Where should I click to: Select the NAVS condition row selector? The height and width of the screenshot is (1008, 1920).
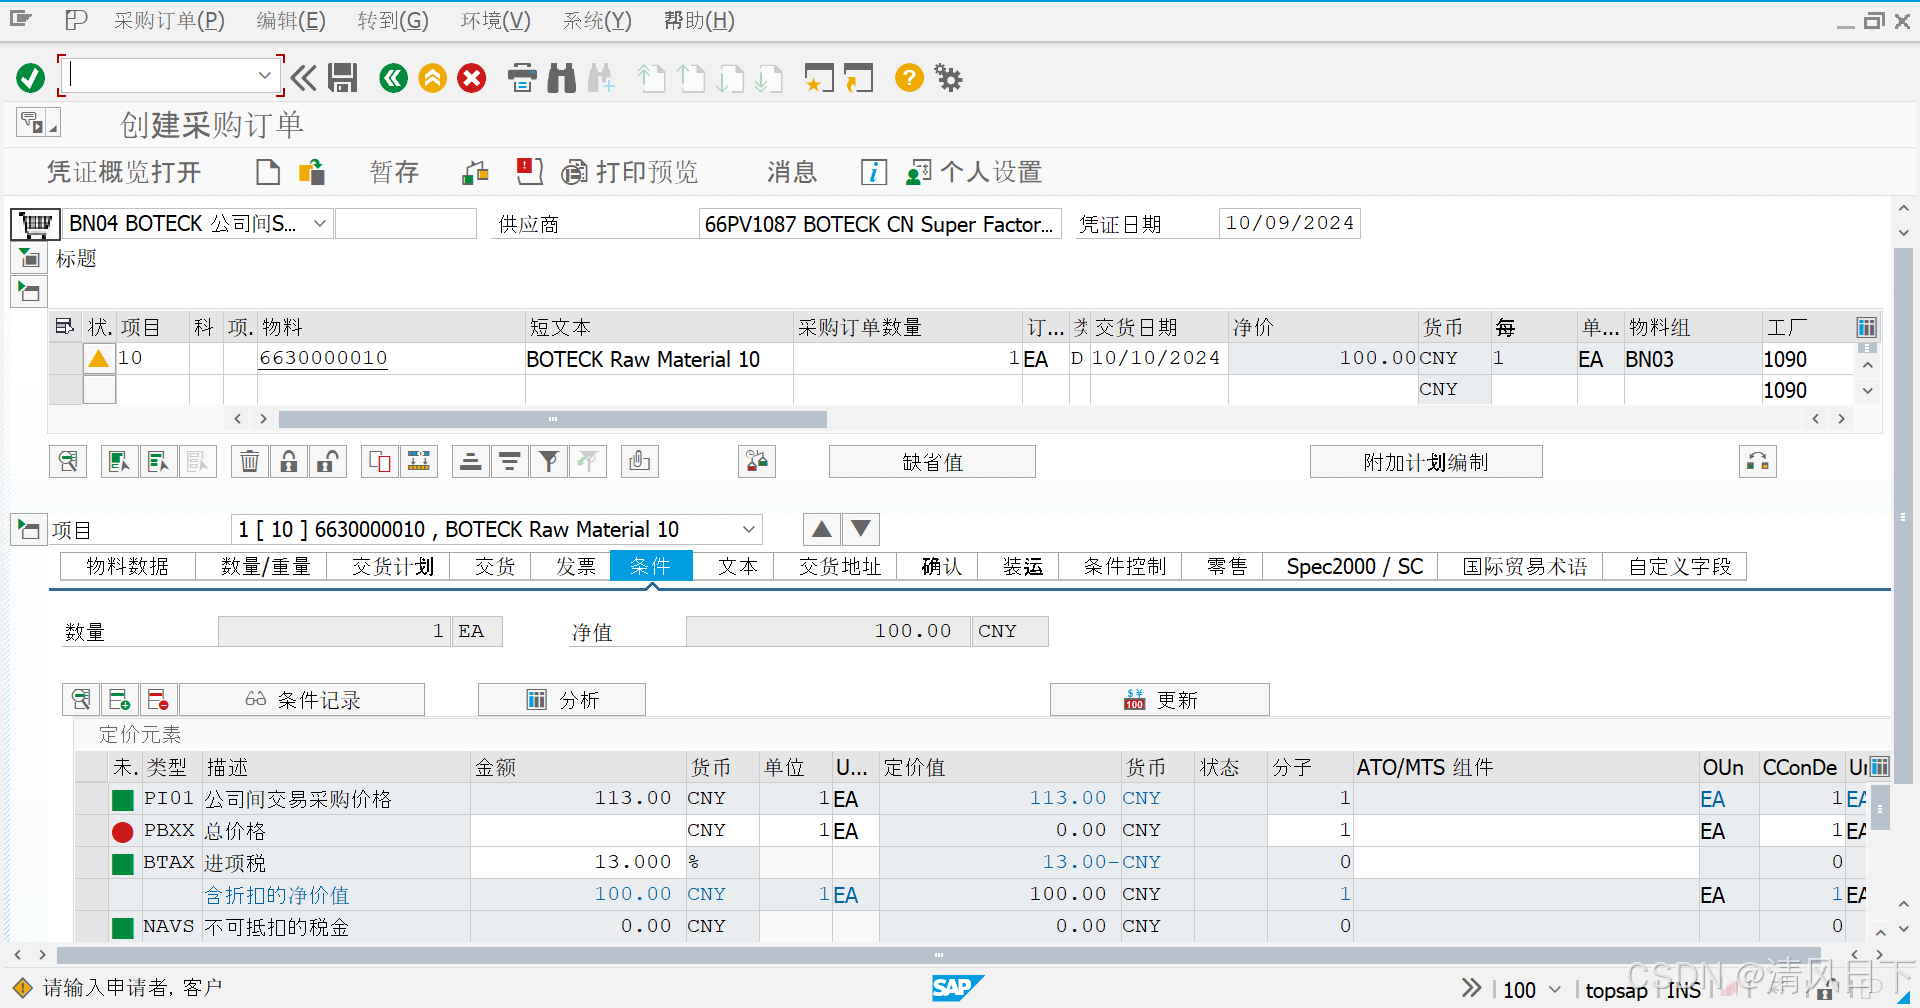click(91, 926)
